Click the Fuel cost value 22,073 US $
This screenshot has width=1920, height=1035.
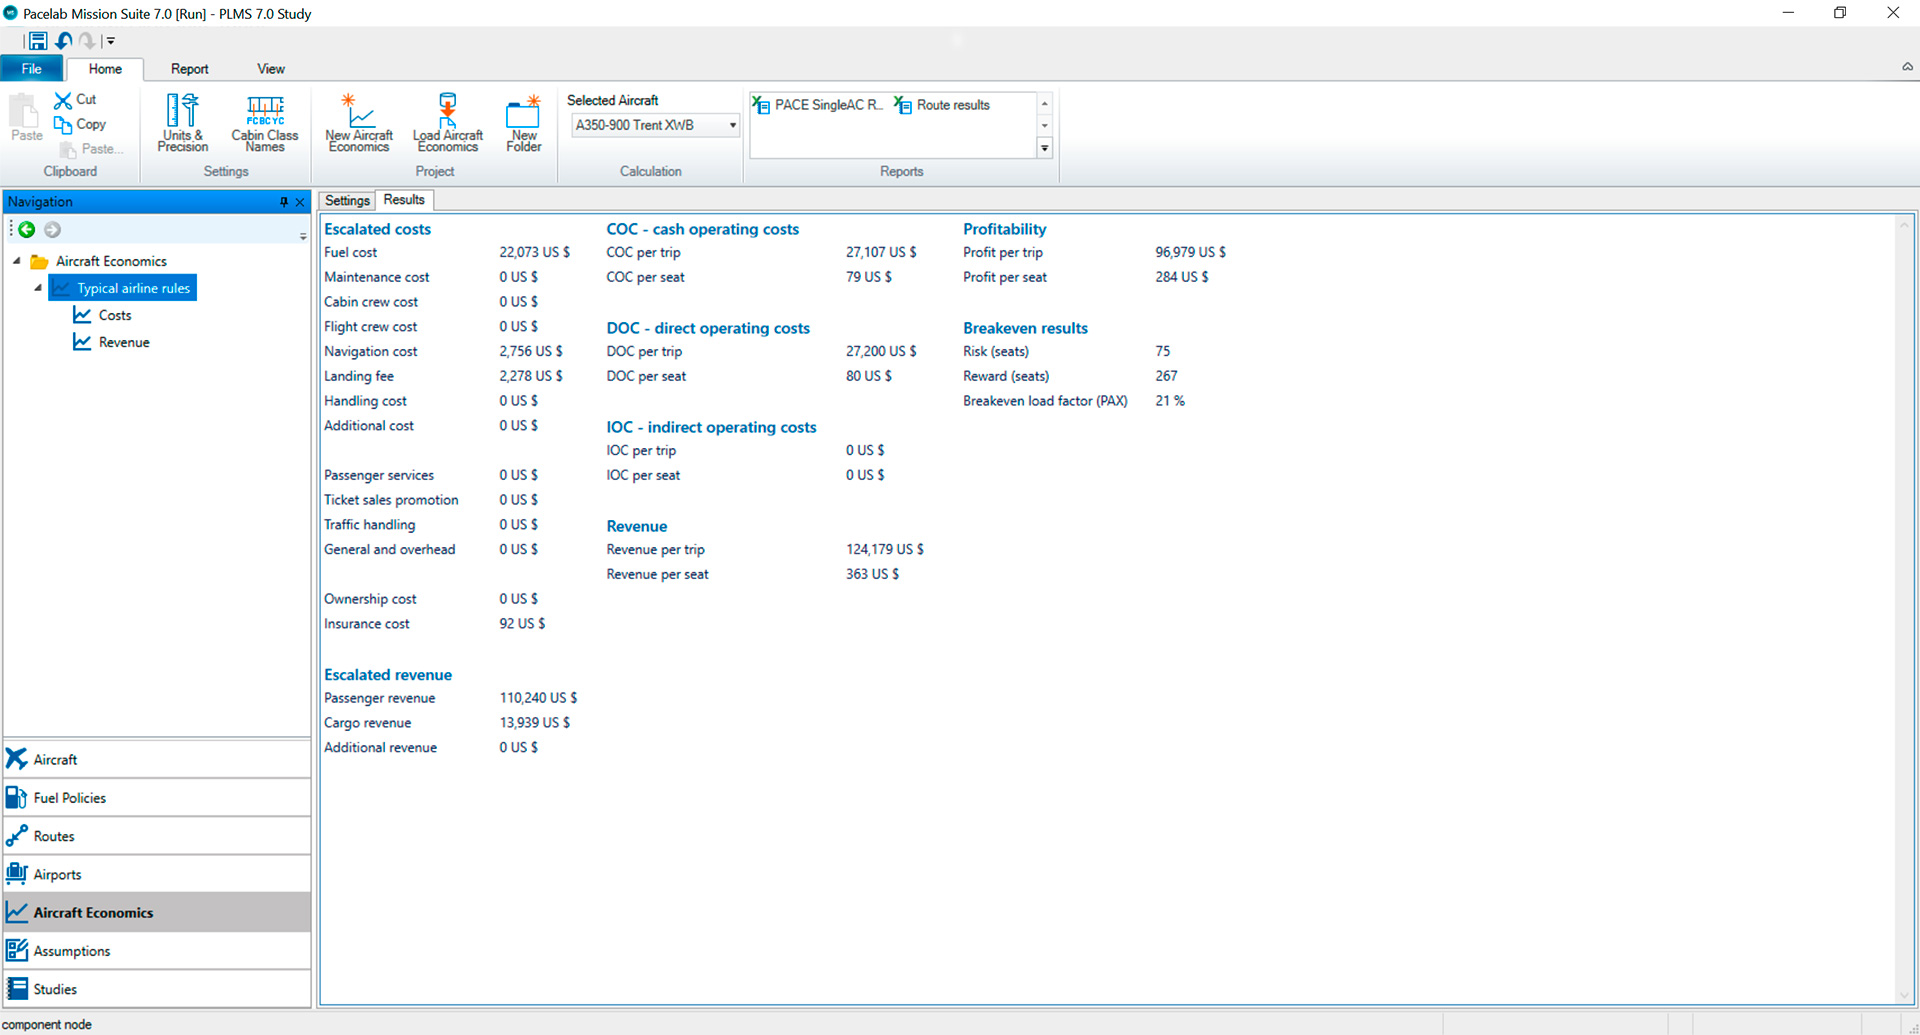click(x=534, y=252)
